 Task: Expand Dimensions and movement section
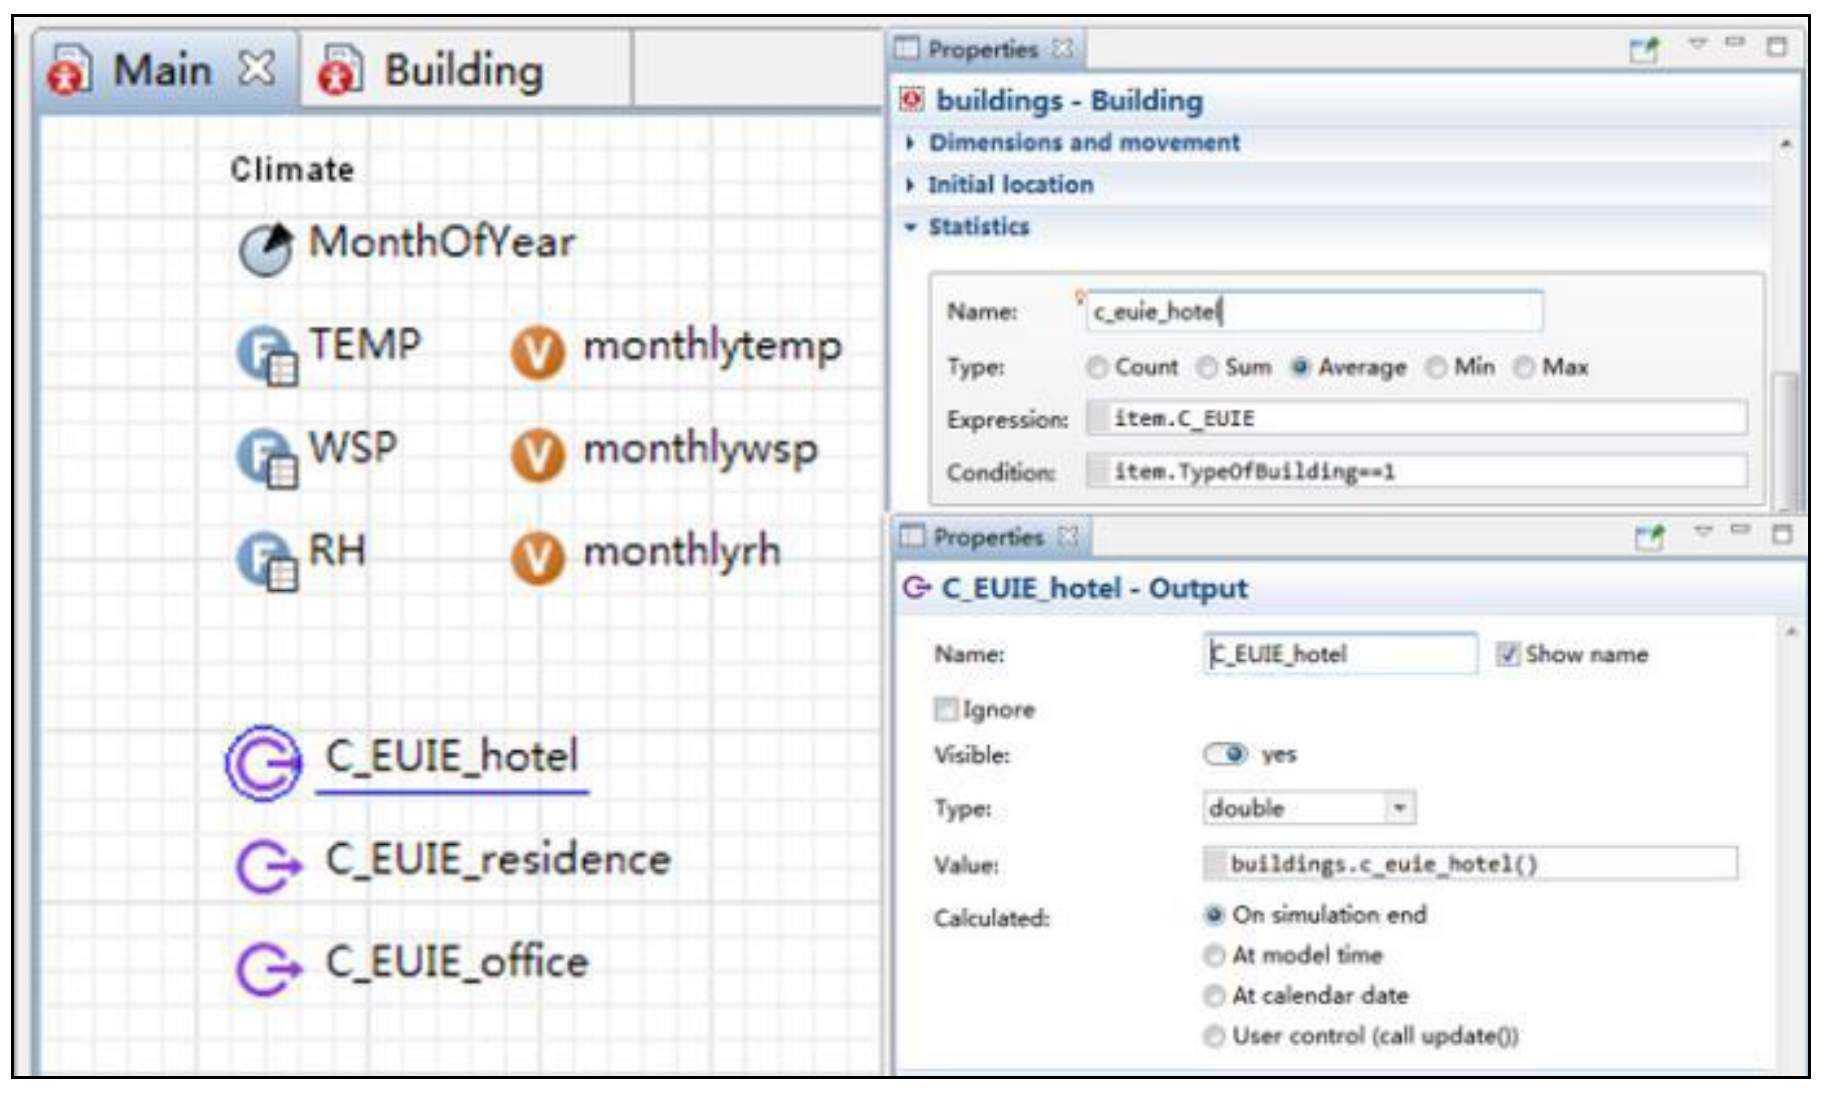(1084, 143)
